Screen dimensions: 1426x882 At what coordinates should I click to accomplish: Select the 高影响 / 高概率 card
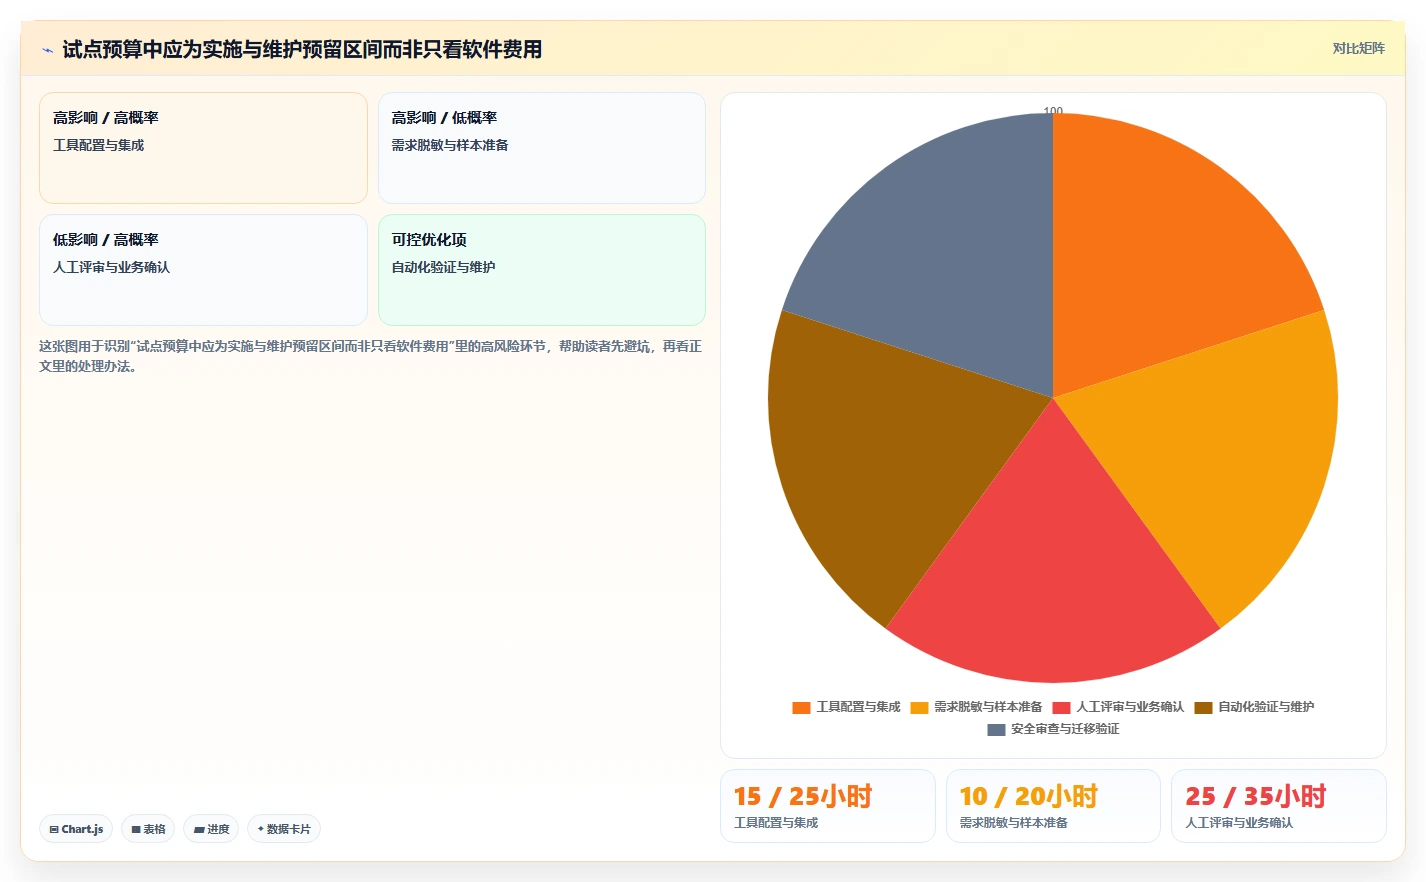click(203, 148)
